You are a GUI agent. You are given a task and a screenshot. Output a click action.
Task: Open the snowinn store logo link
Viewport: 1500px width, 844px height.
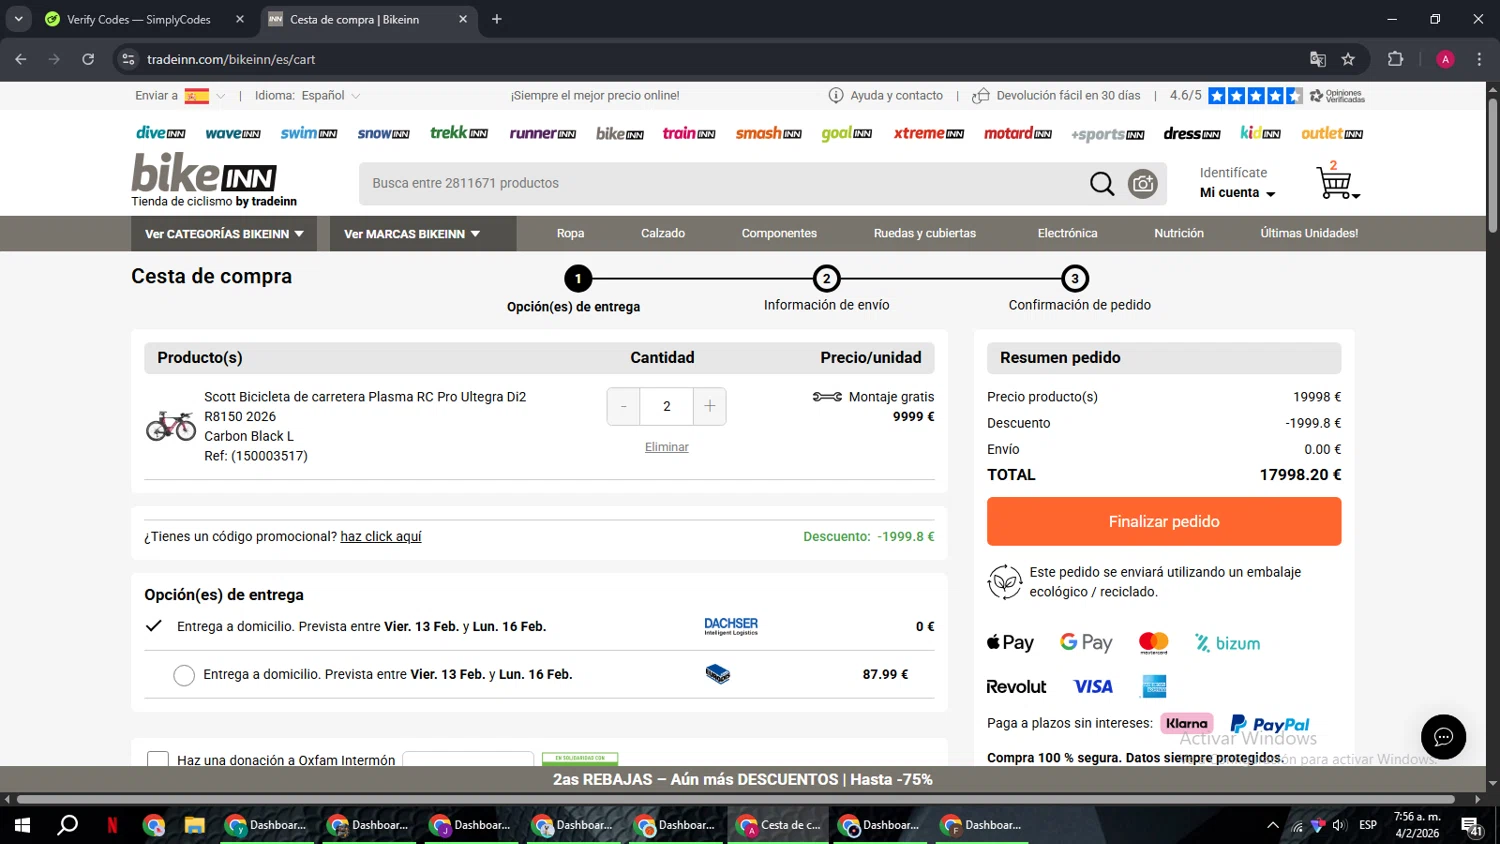(384, 133)
